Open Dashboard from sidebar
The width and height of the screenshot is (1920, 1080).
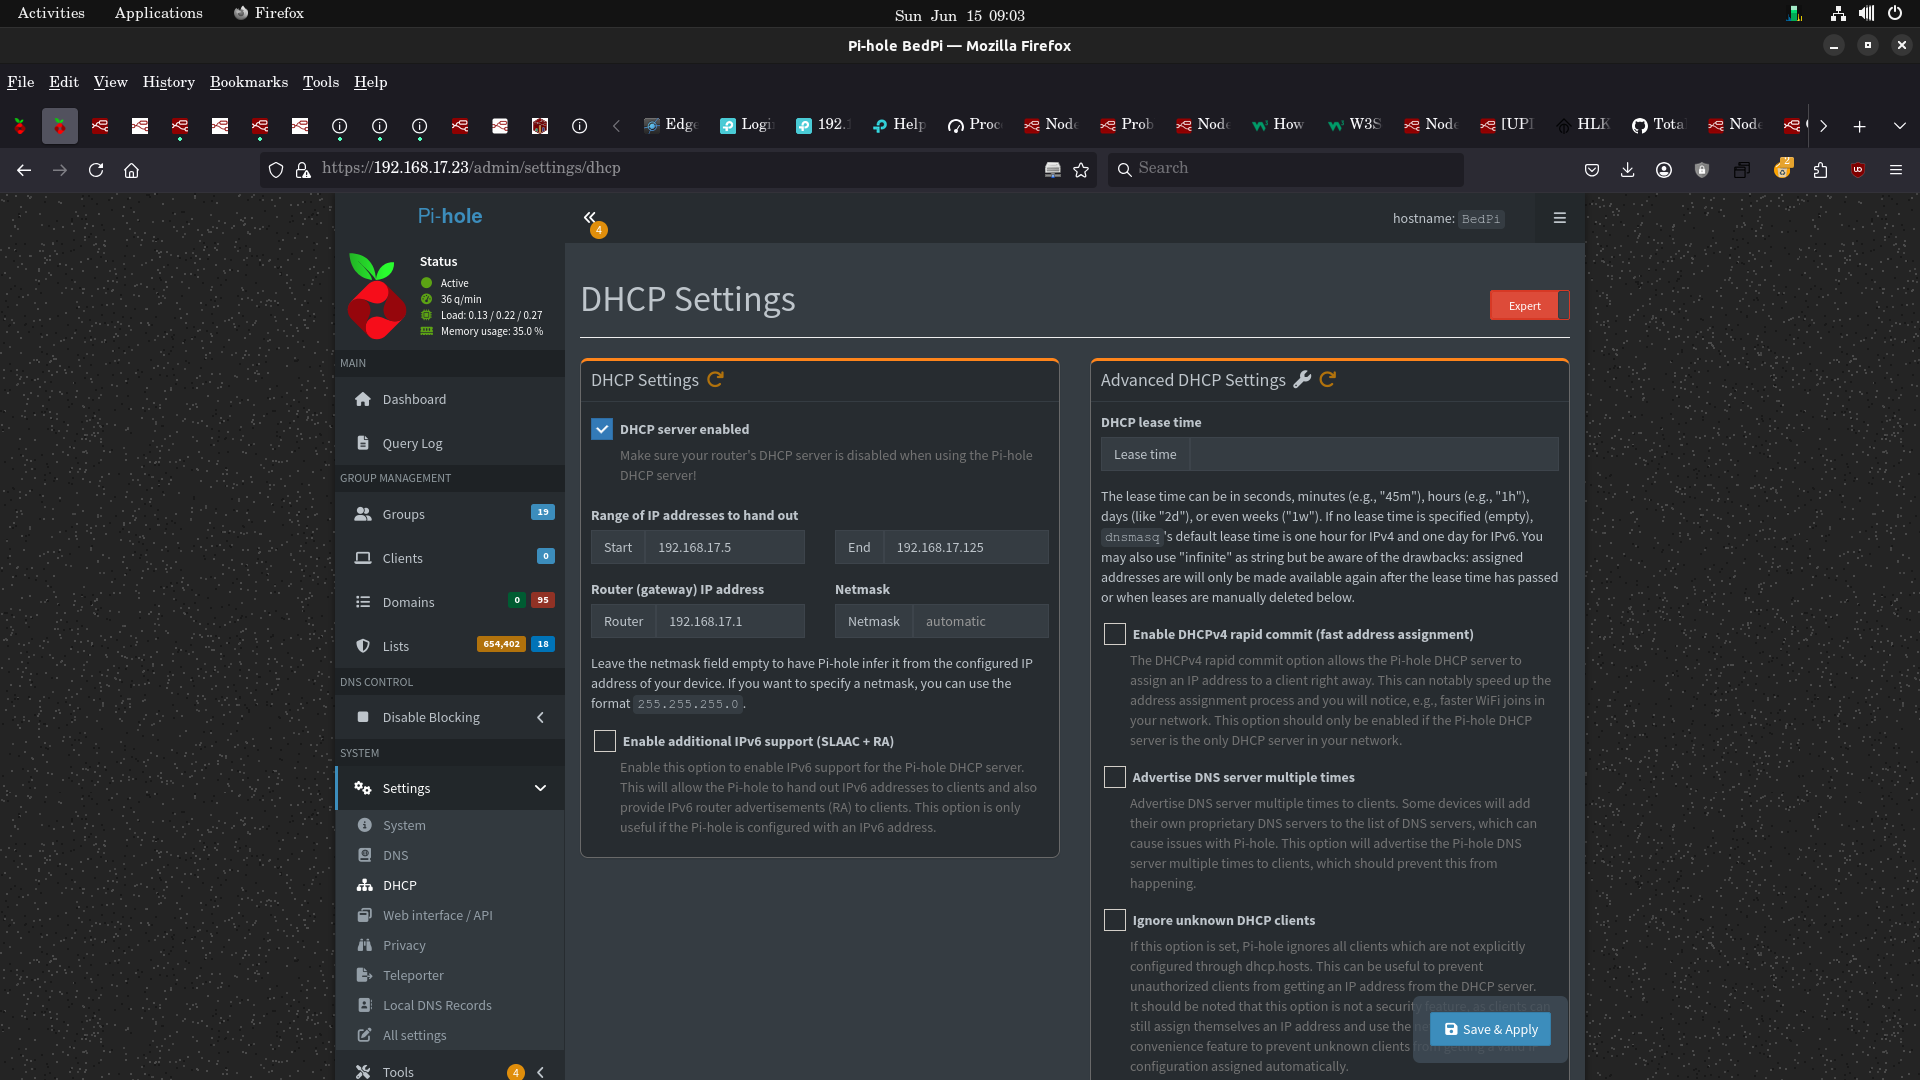450,399
